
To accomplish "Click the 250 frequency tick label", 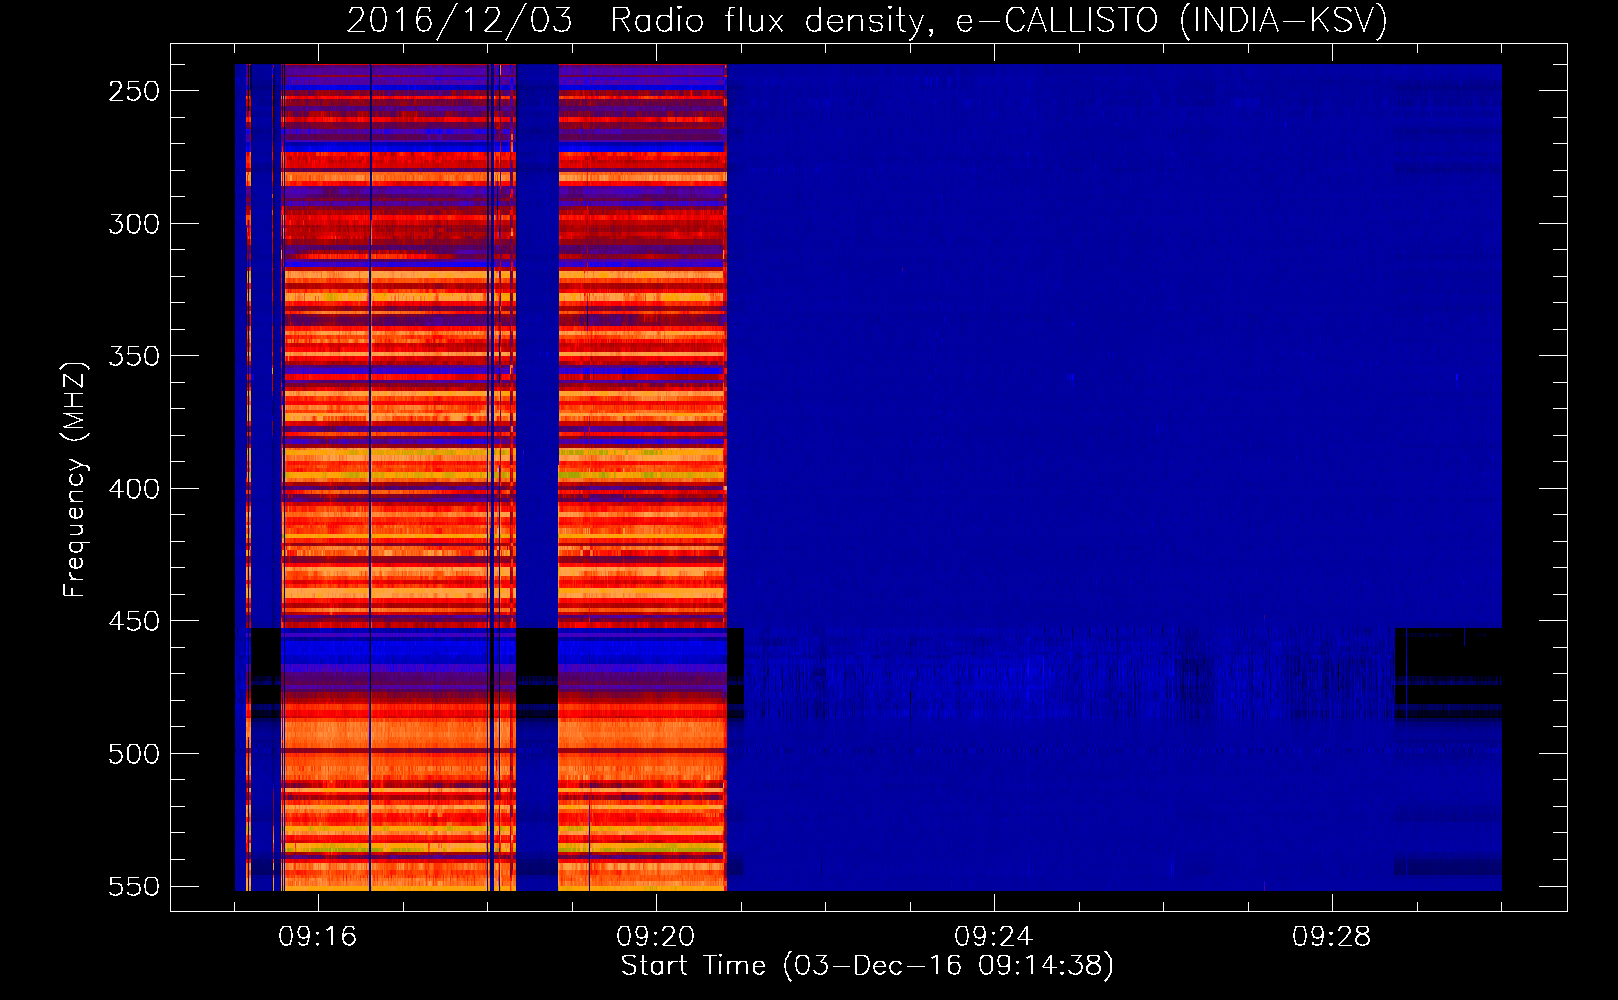I will 134,91.
